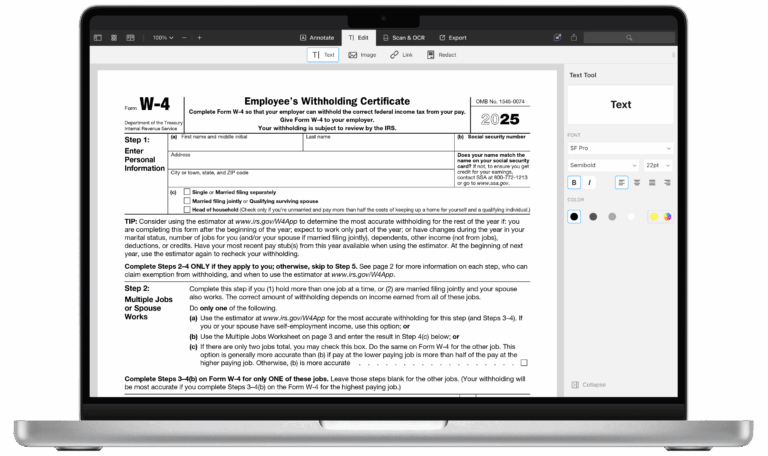Click the 2025 year label
768x456 pixels.
pos(500,119)
